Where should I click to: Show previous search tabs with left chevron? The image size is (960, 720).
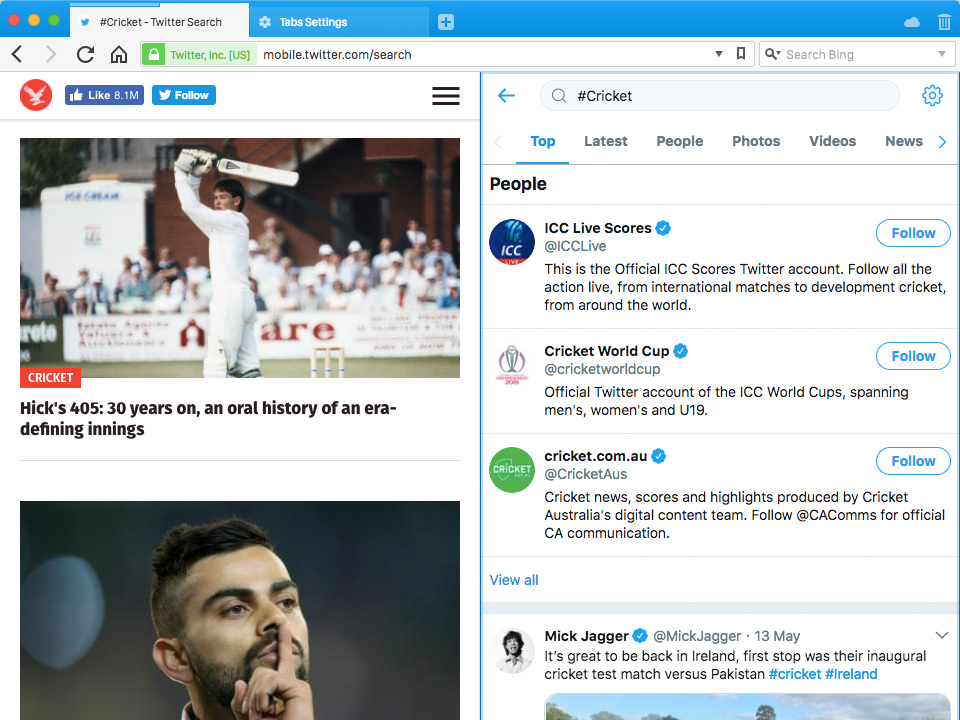tap(498, 142)
